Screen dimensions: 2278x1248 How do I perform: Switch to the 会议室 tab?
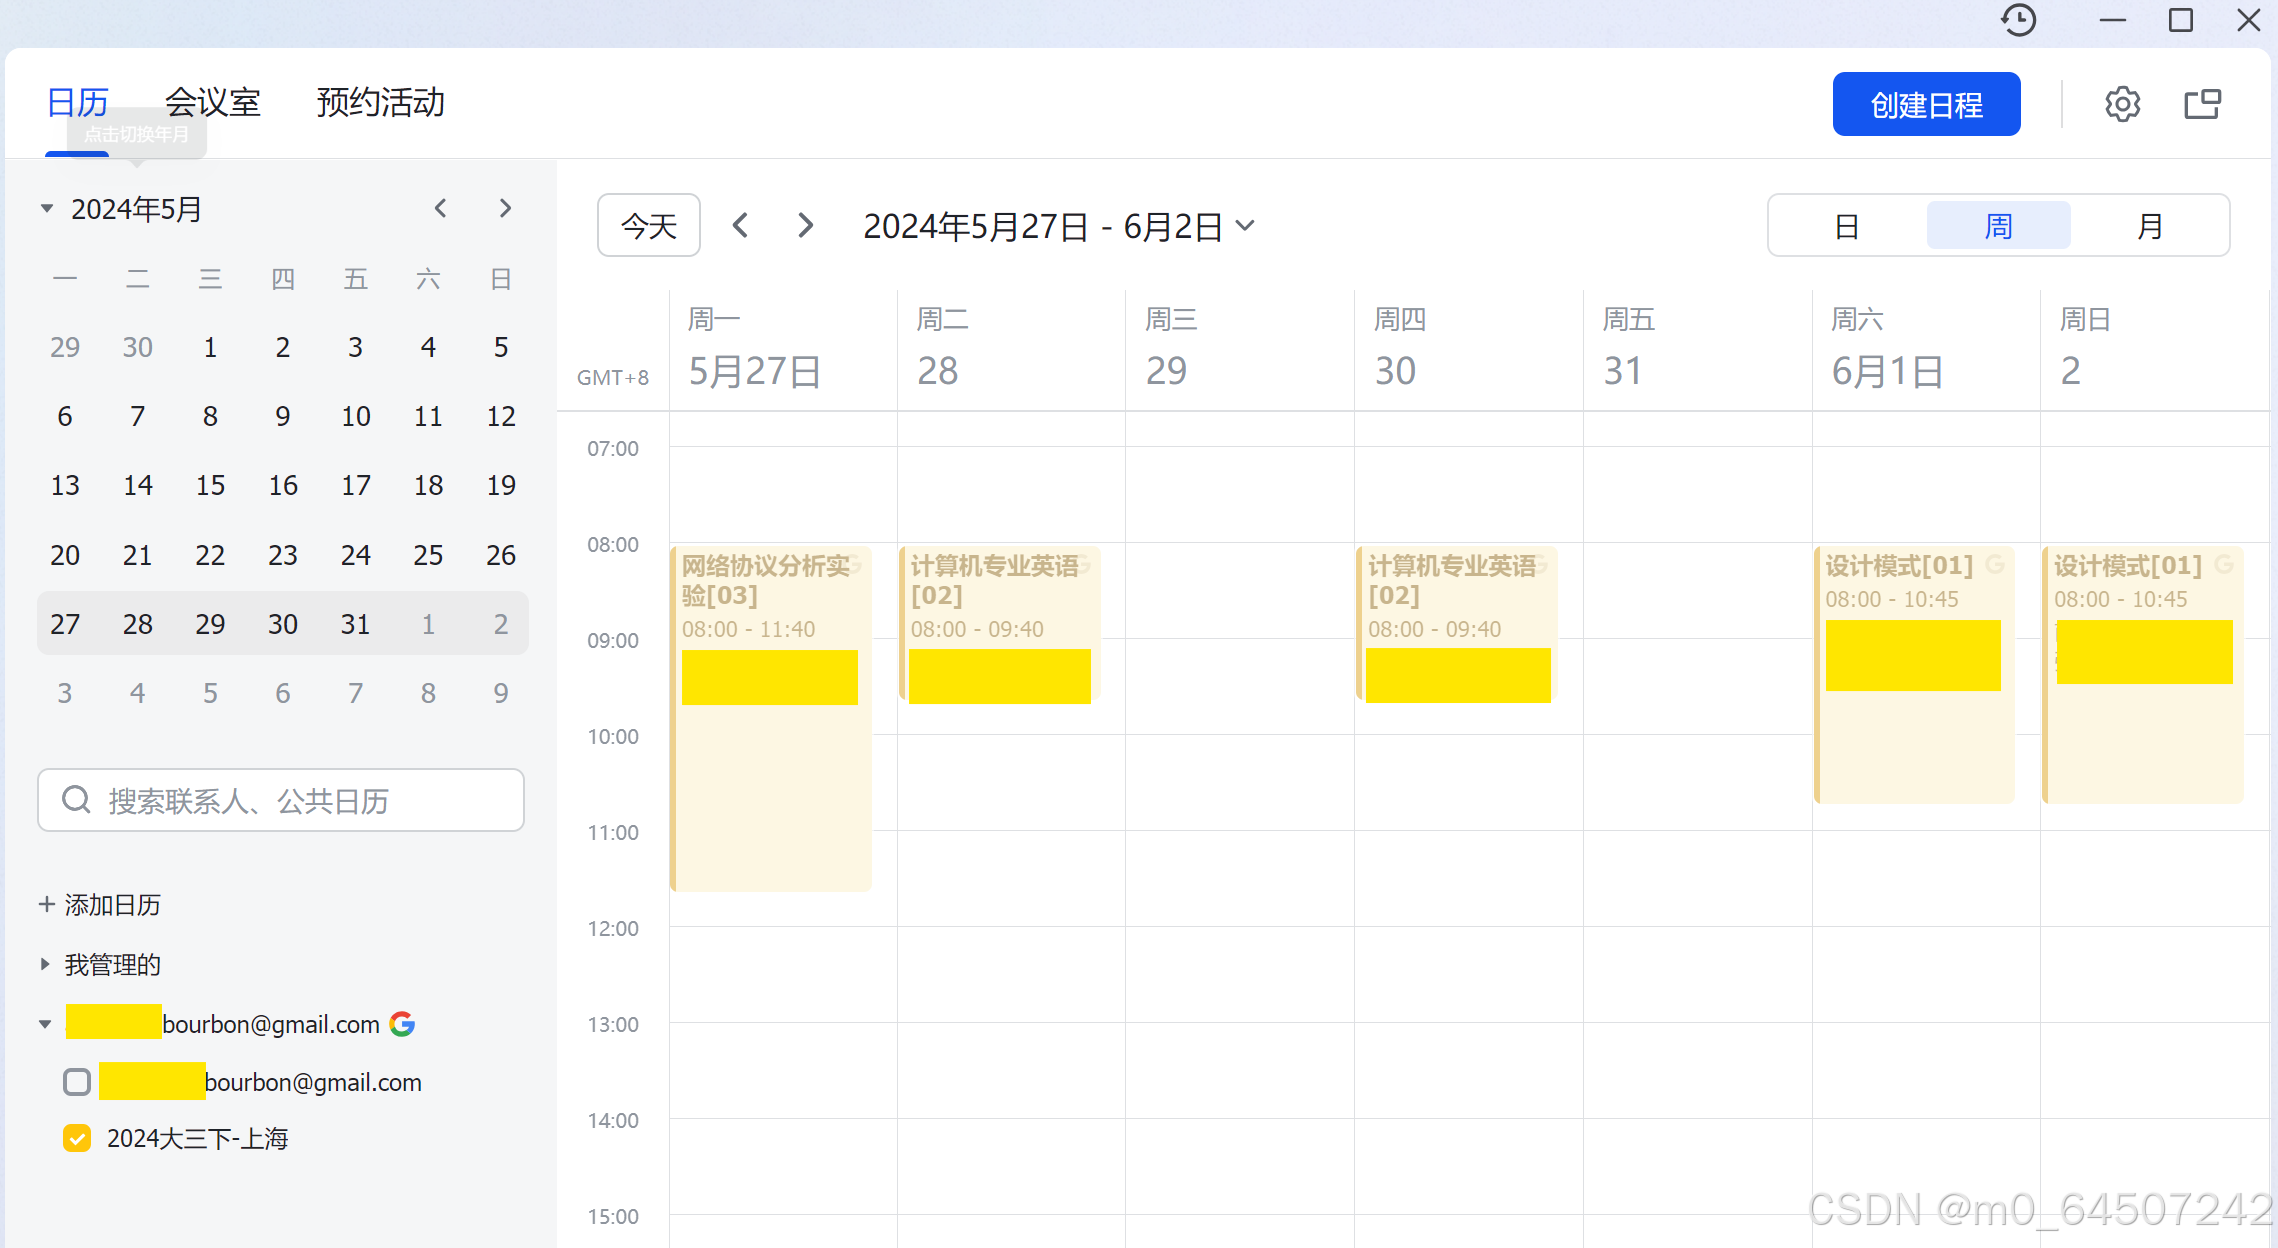click(x=212, y=102)
